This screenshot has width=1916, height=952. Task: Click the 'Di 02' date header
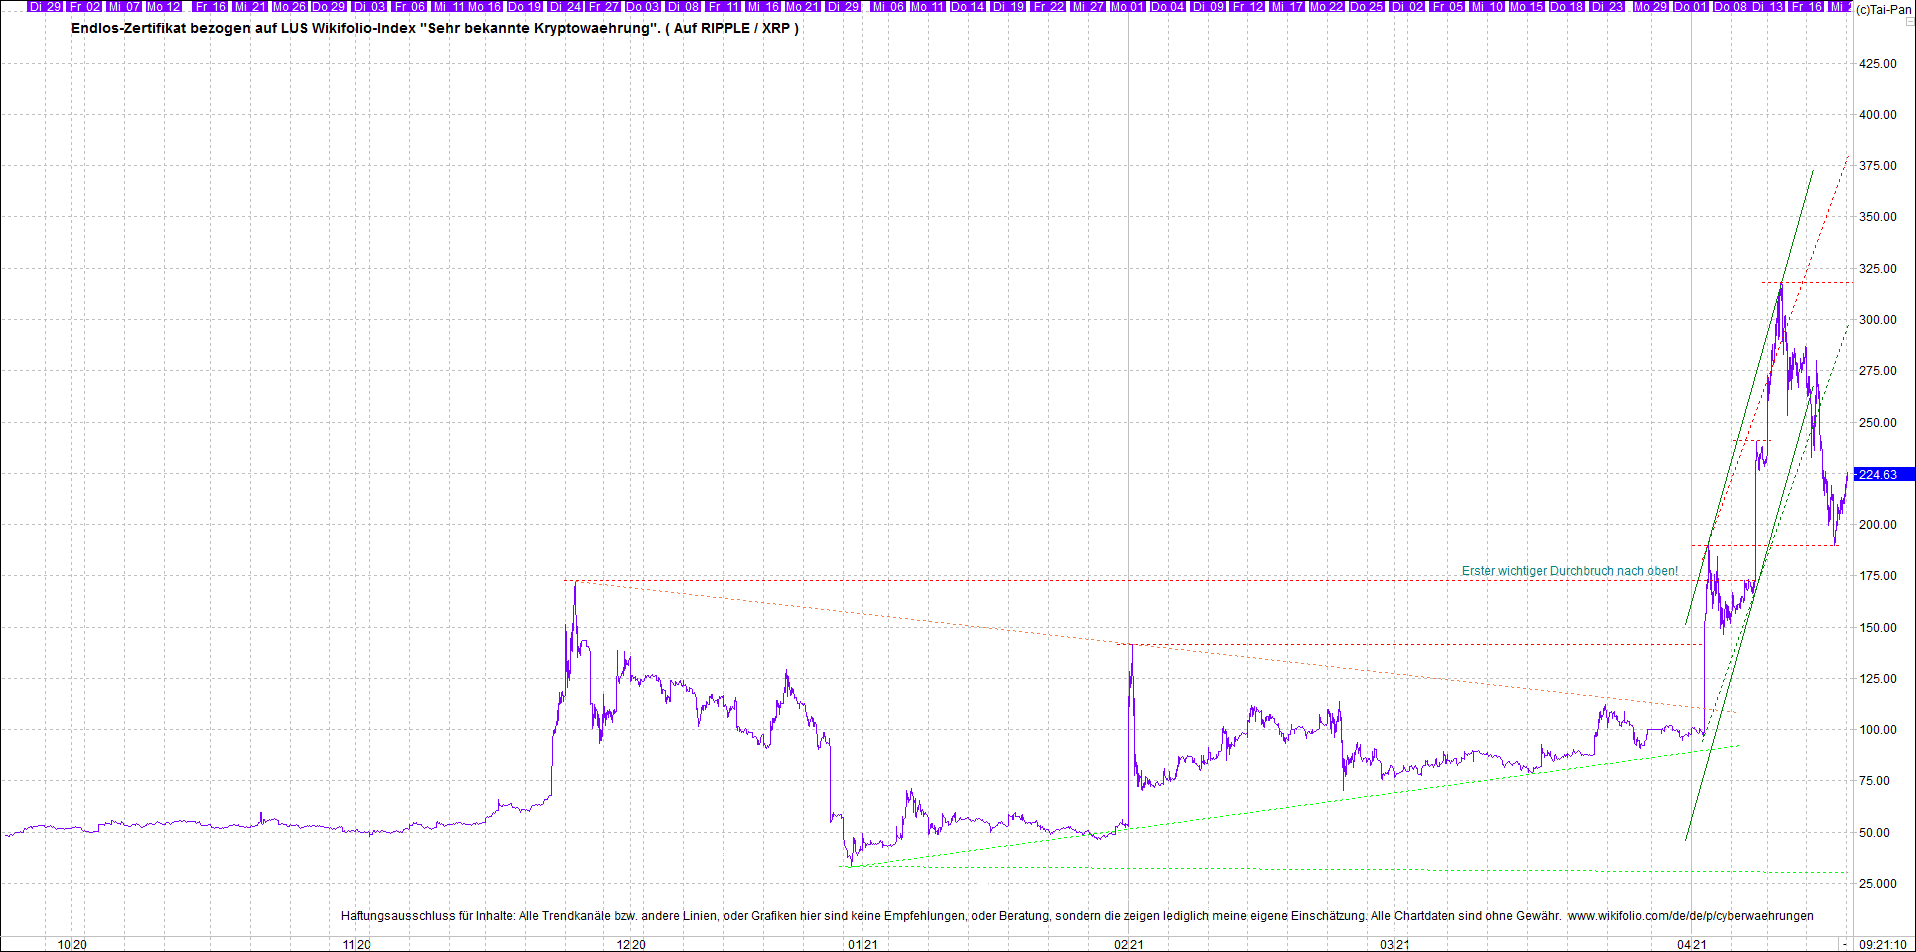click(1407, 6)
